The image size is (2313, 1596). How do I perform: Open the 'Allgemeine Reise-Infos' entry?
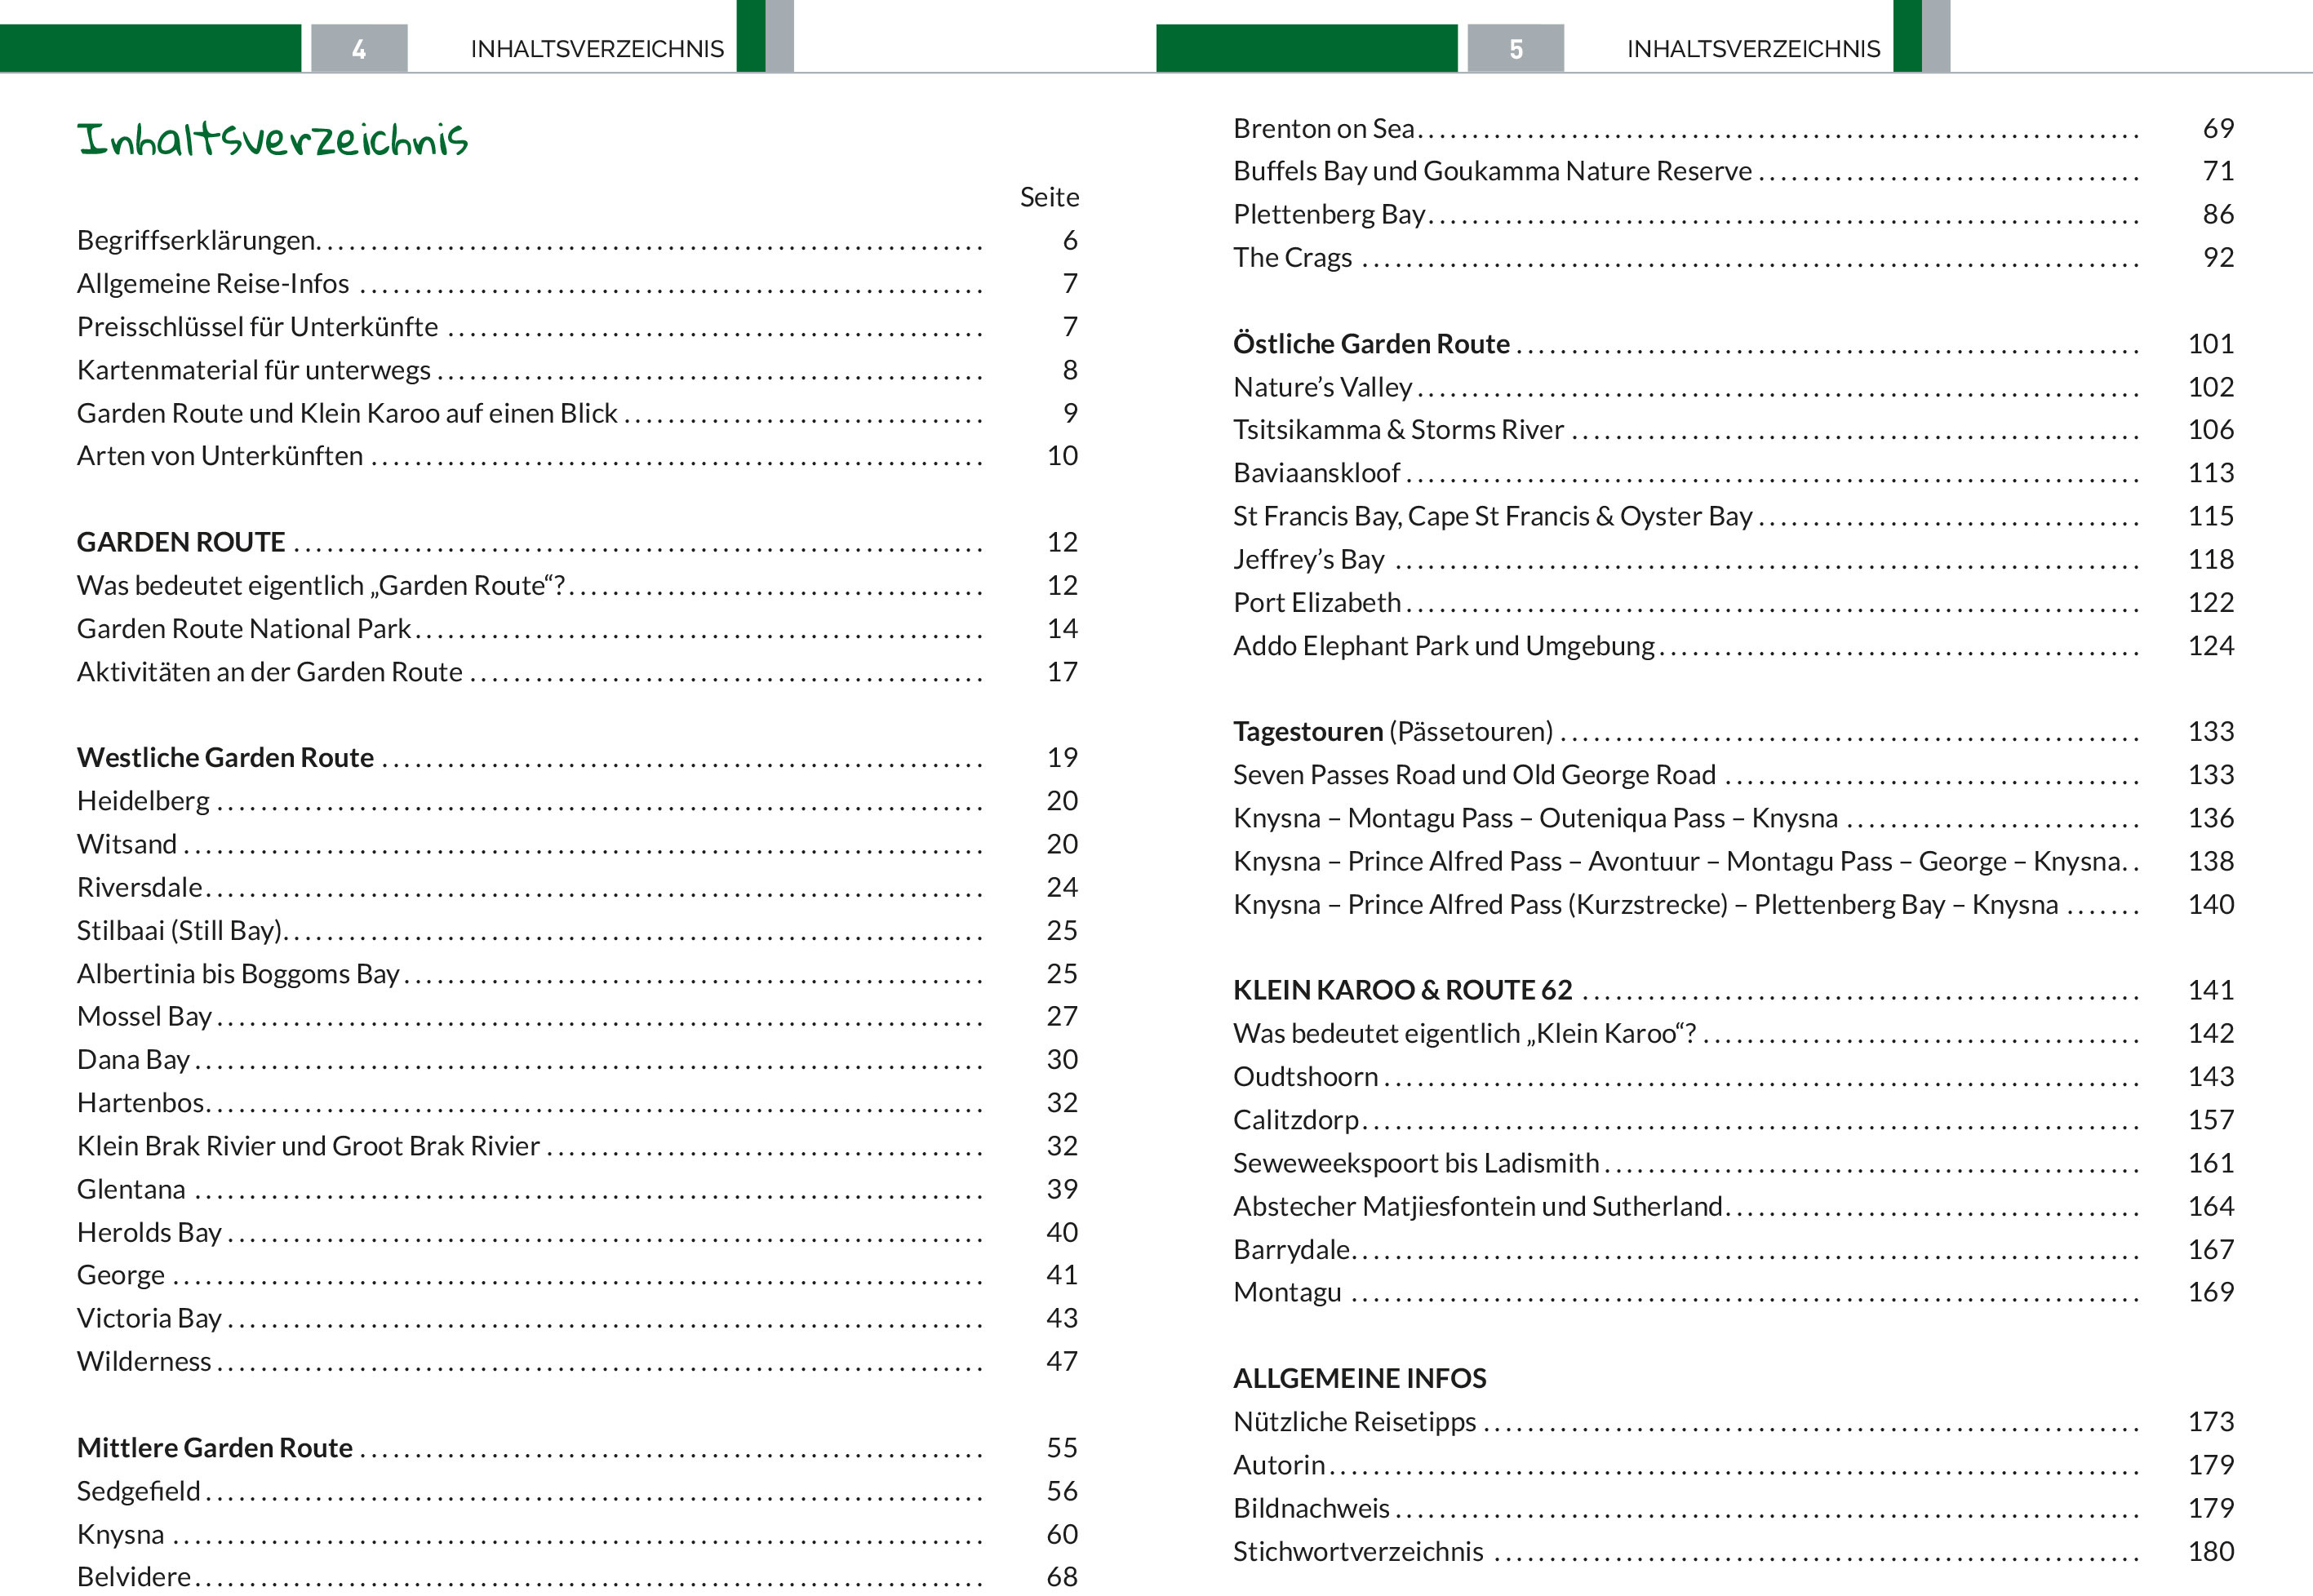(213, 284)
